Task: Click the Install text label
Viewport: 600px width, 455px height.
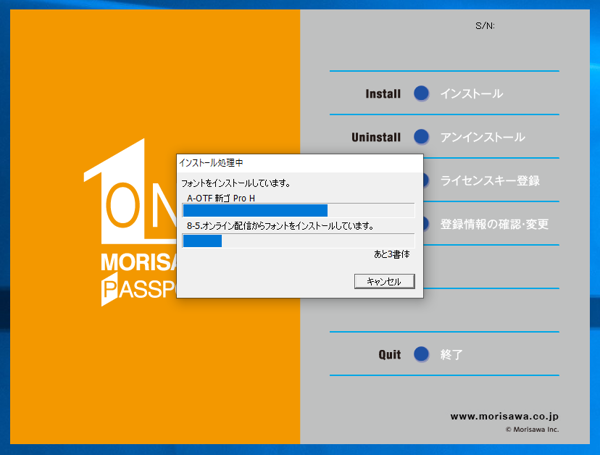Action: pyautogui.click(x=383, y=94)
